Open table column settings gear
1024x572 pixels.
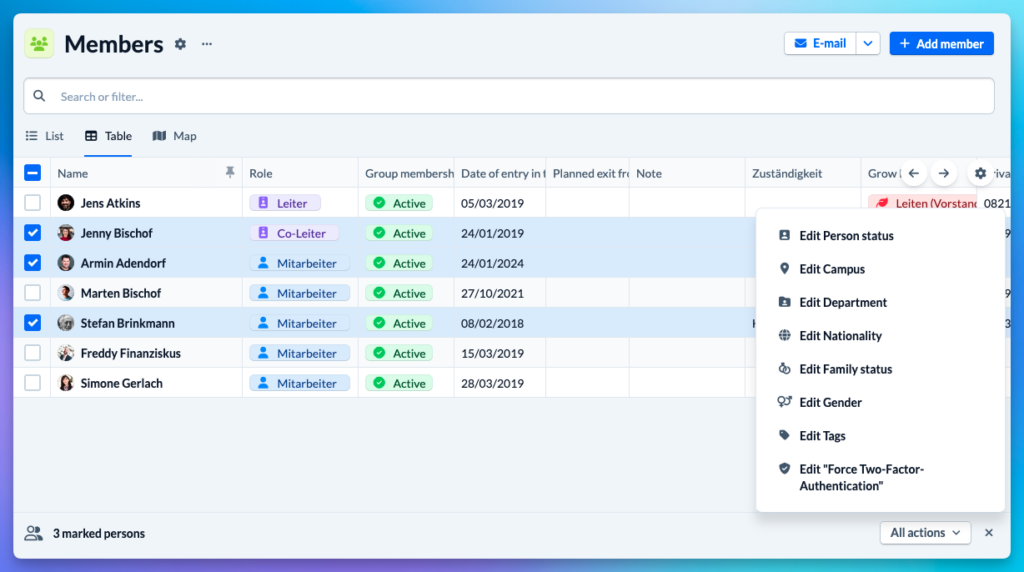coord(980,173)
